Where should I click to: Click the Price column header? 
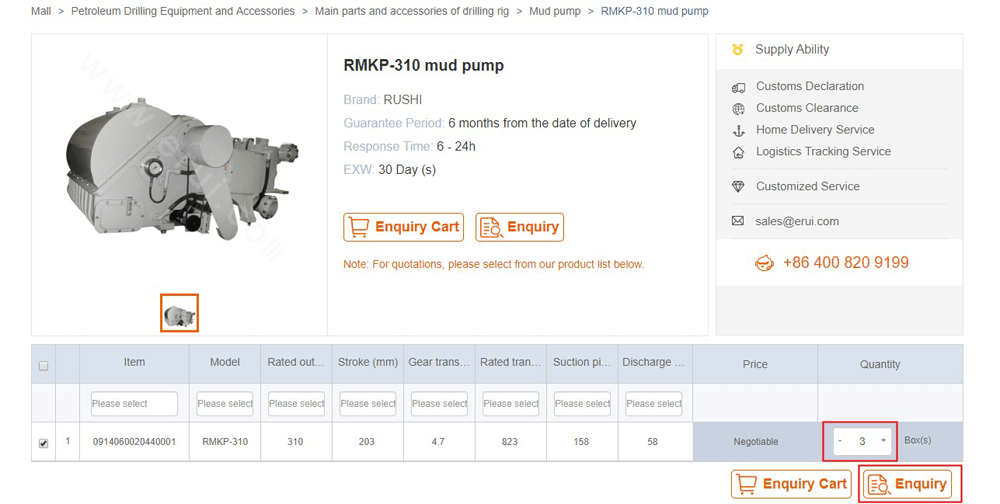755,364
